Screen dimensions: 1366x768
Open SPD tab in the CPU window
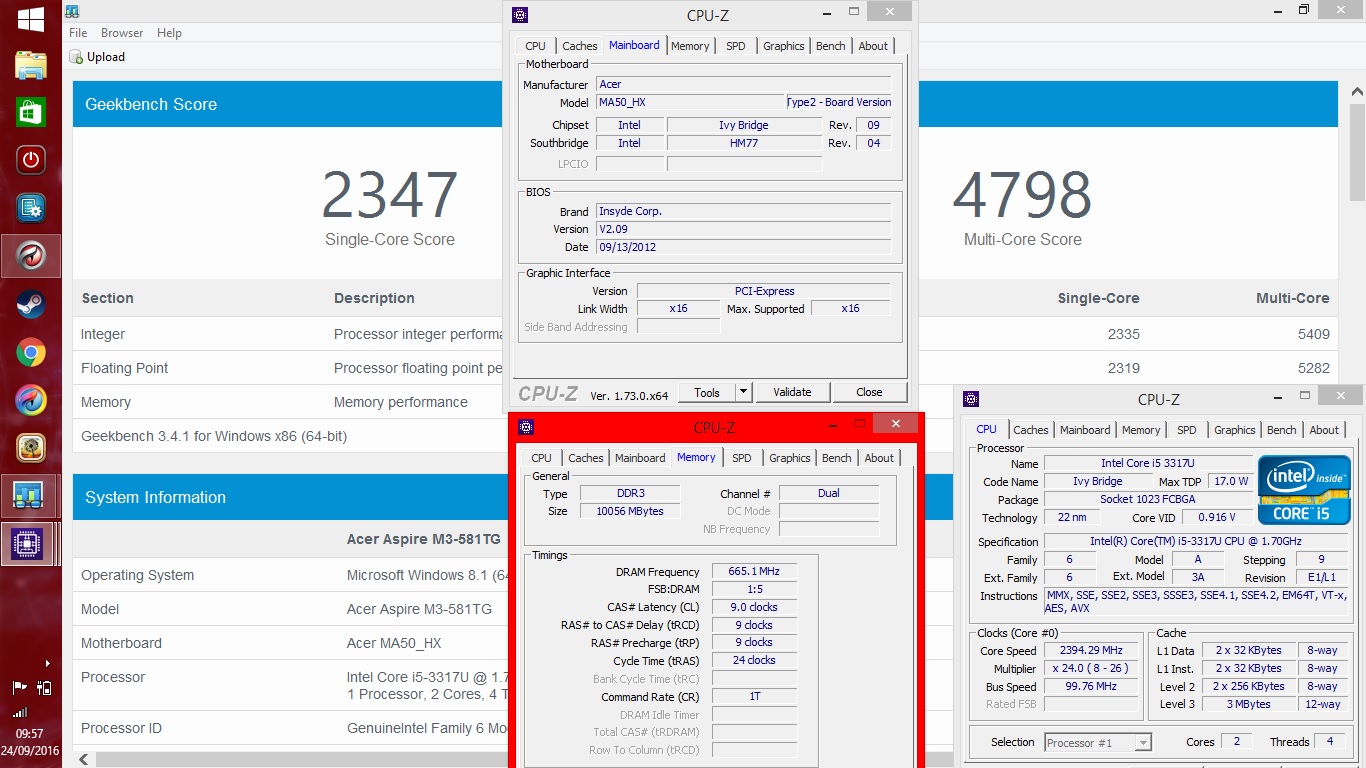[1187, 430]
